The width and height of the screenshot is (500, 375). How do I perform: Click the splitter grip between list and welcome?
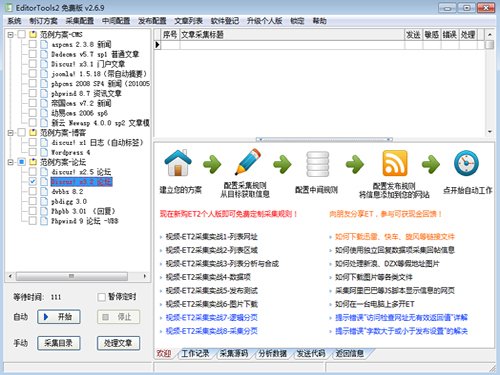tap(324, 139)
